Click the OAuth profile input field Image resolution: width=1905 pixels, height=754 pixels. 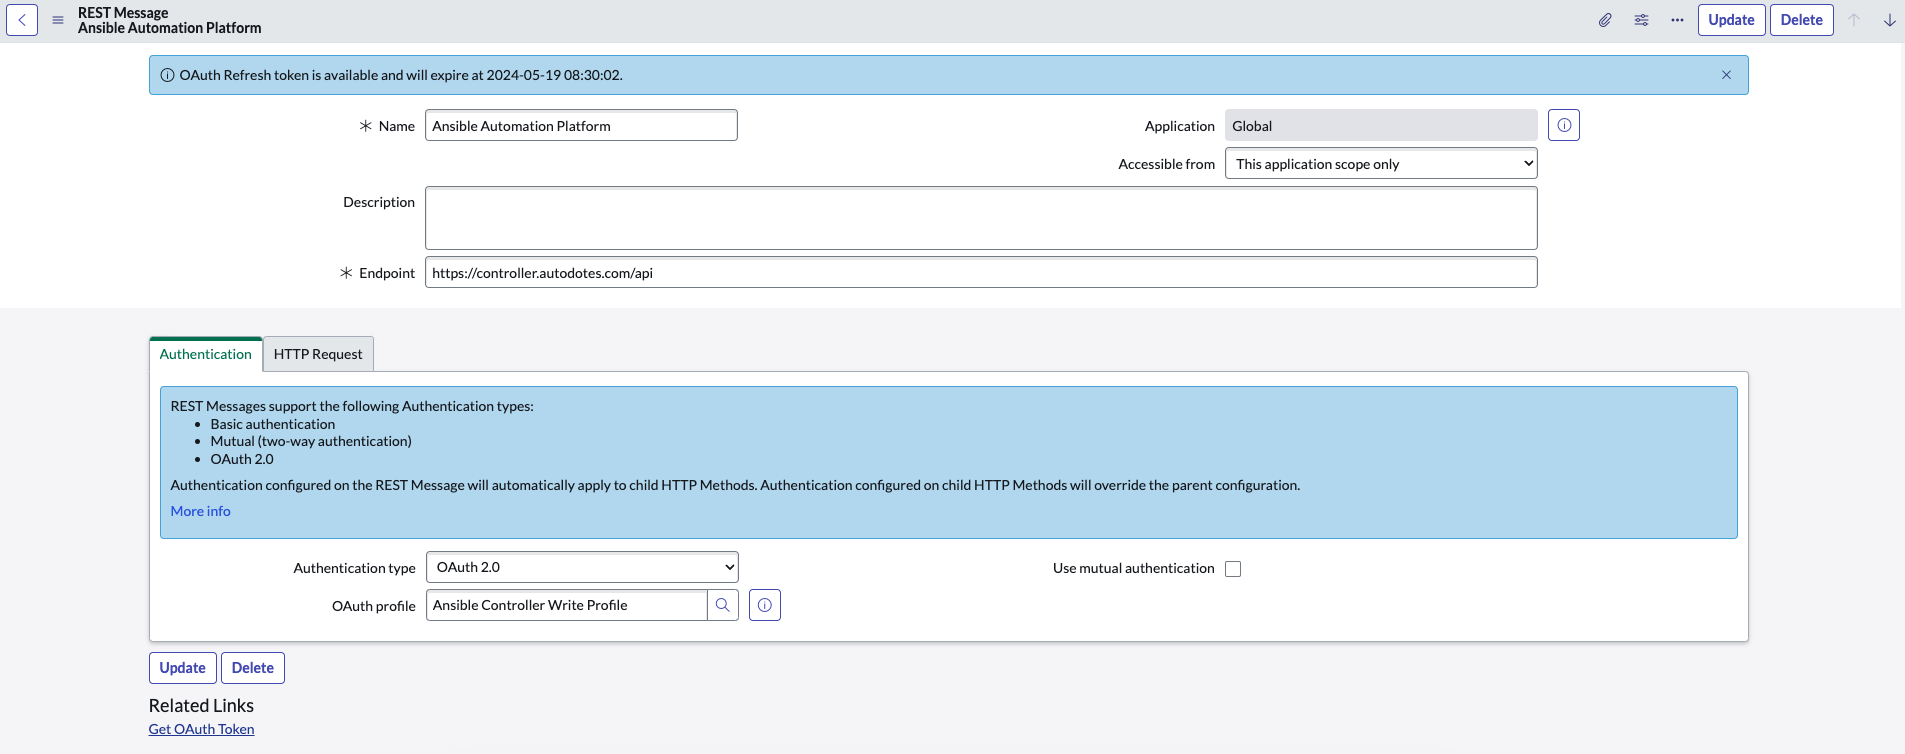(566, 605)
